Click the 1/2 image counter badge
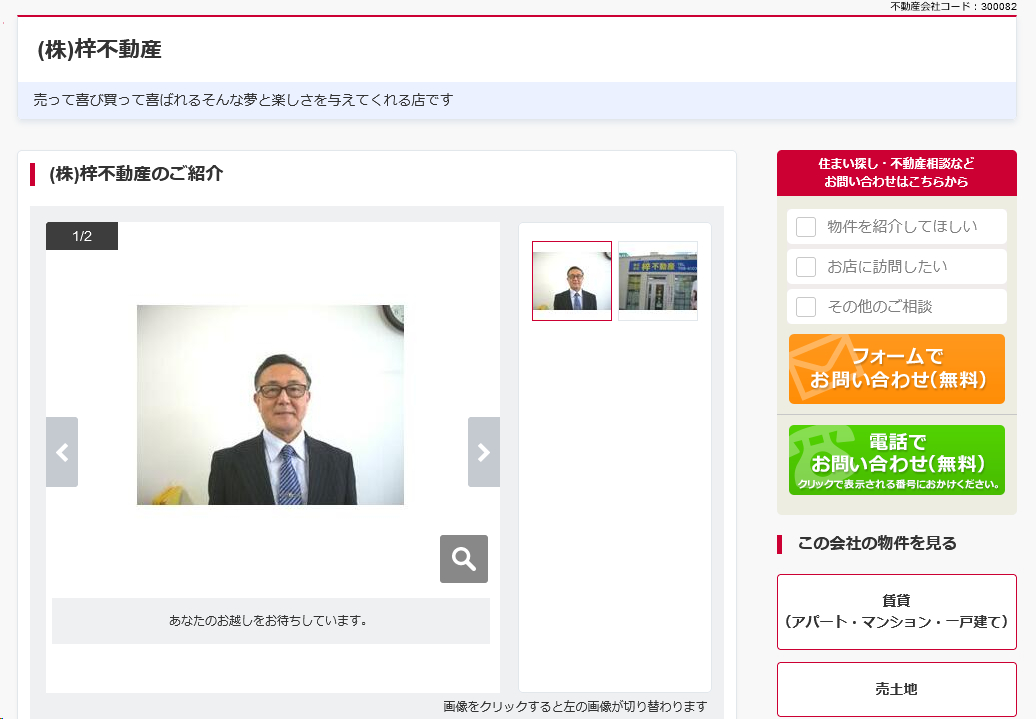1036x719 pixels. point(82,236)
